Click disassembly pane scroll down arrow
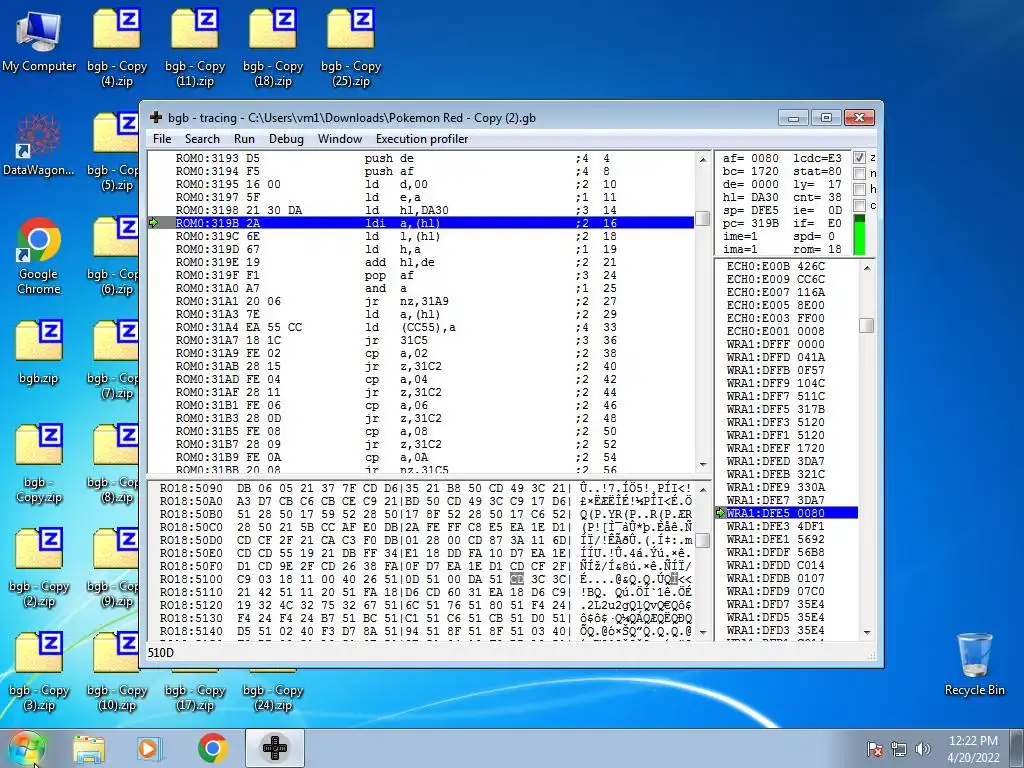Screen dimensions: 1024x768 point(703,465)
